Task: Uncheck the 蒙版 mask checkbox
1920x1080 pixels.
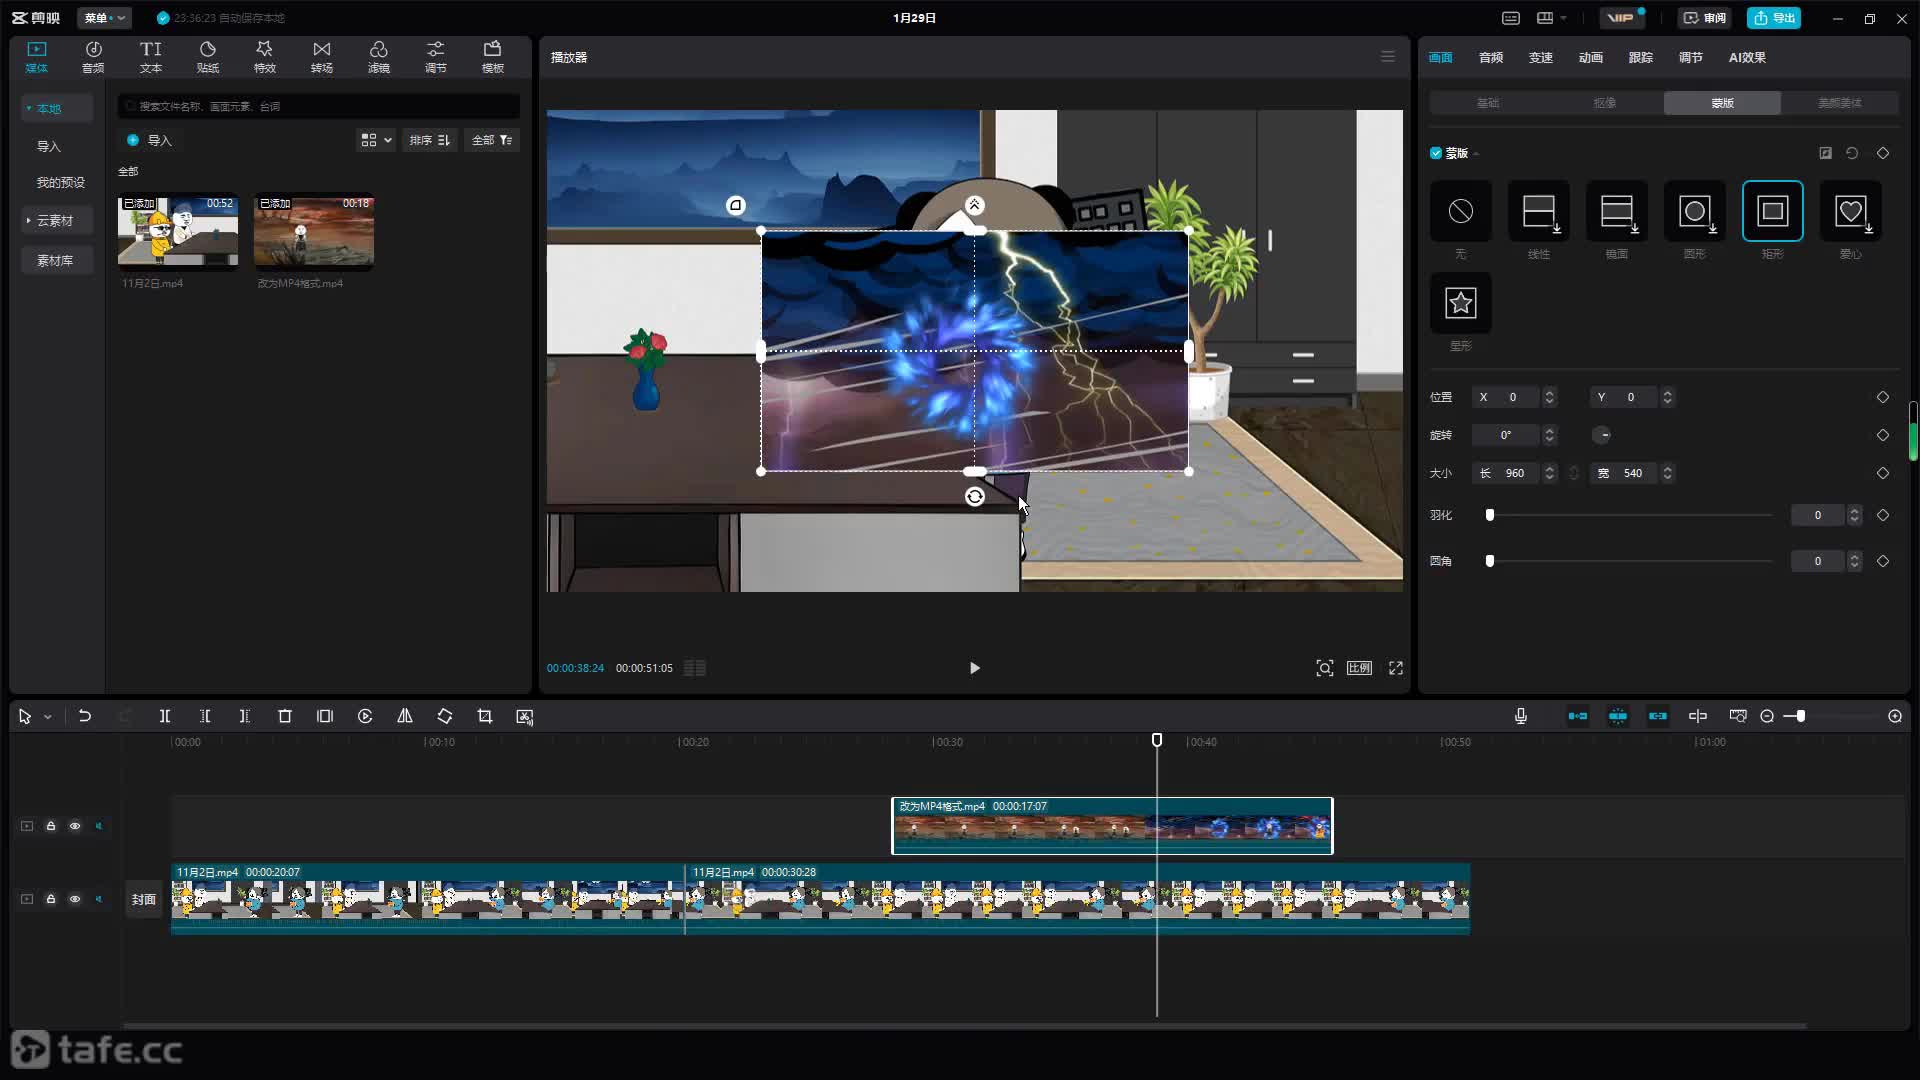Action: 1436,153
